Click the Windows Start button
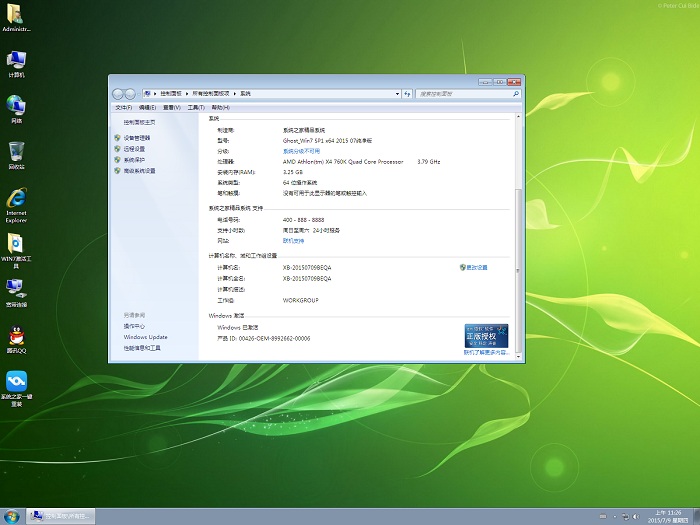700x525 pixels. (x=12, y=516)
